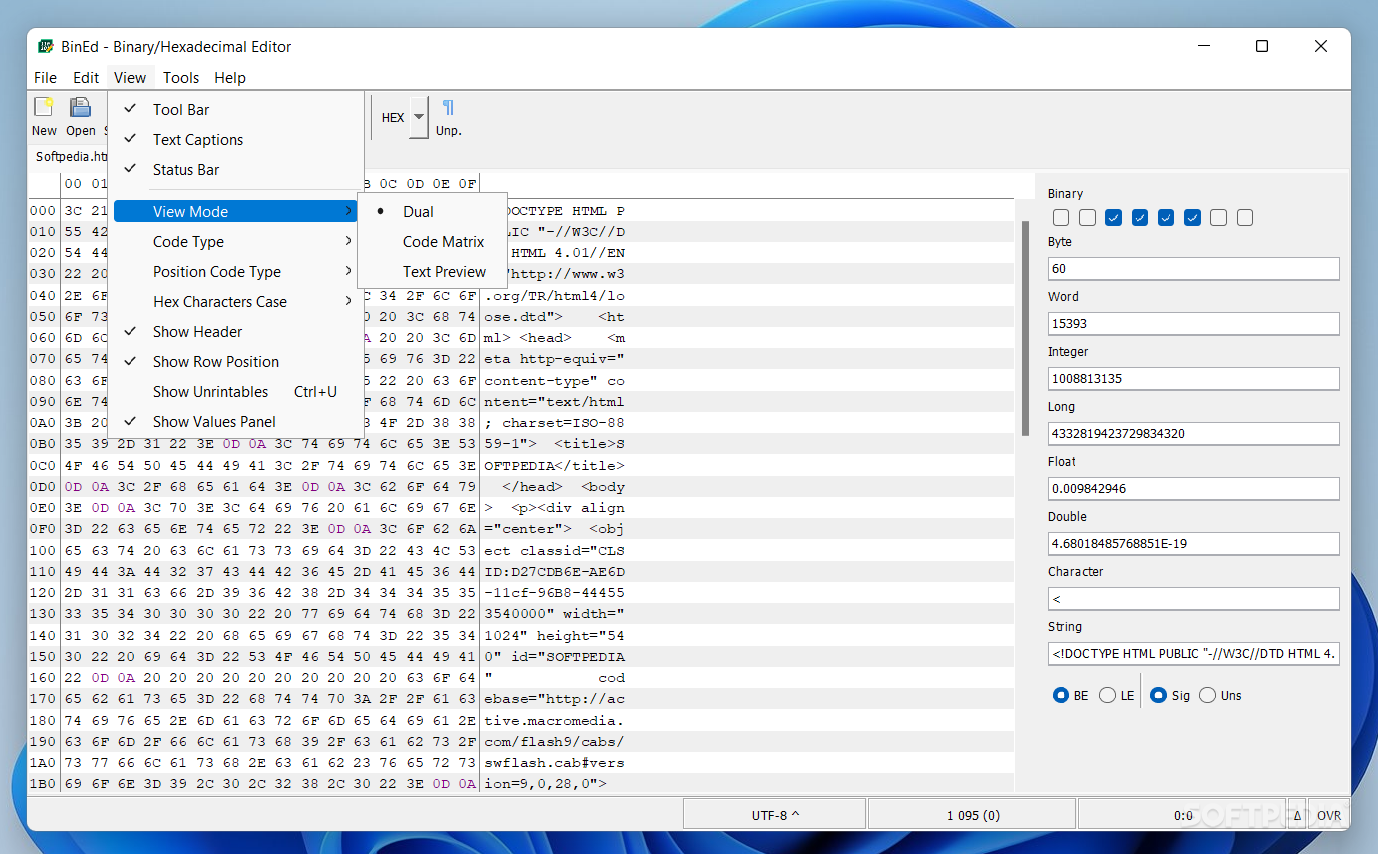Click the Integer value field
The height and width of the screenshot is (854, 1378).
(1193, 379)
